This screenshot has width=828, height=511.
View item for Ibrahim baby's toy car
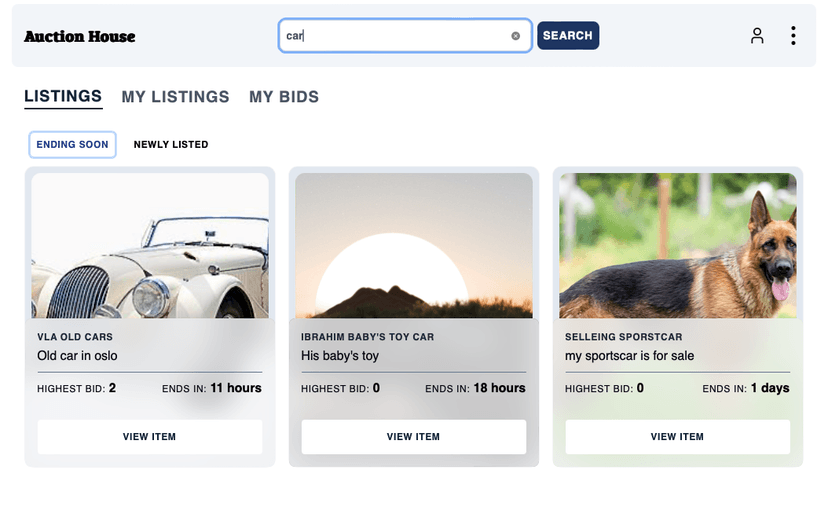(413, 437)
